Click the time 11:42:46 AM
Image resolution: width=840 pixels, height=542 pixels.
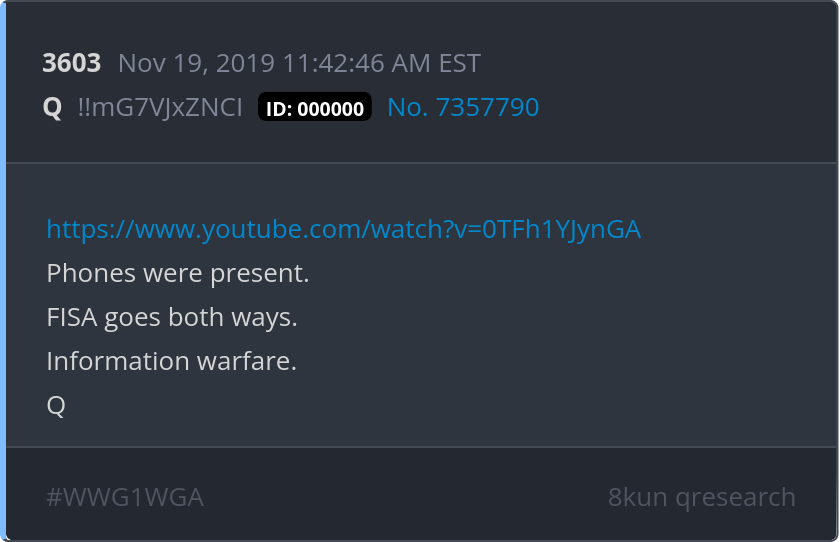pos(356,63)
